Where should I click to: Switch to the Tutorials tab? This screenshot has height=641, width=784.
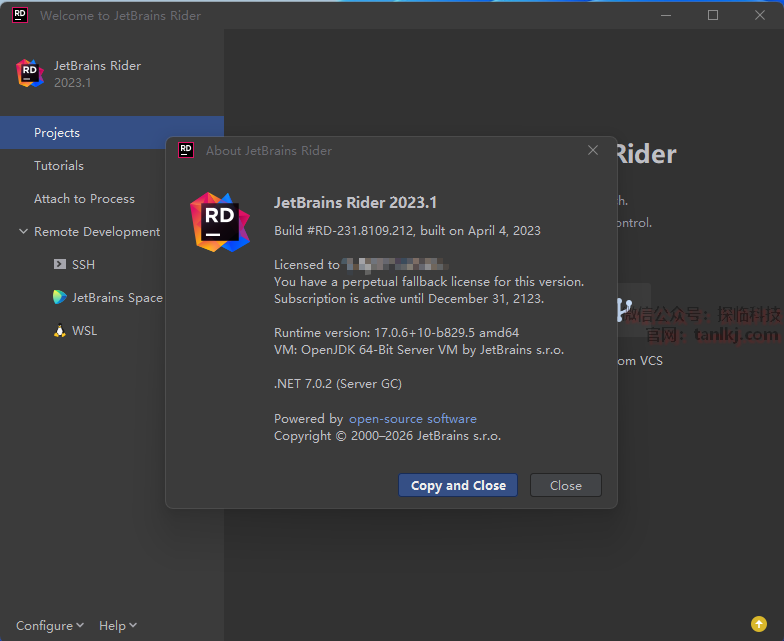pos(59,166)
